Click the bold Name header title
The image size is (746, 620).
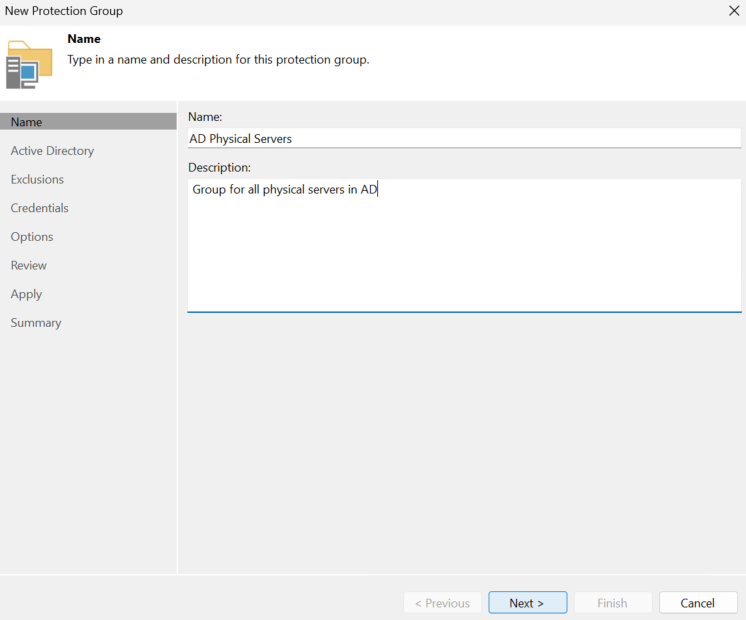[x=84, y=39]
